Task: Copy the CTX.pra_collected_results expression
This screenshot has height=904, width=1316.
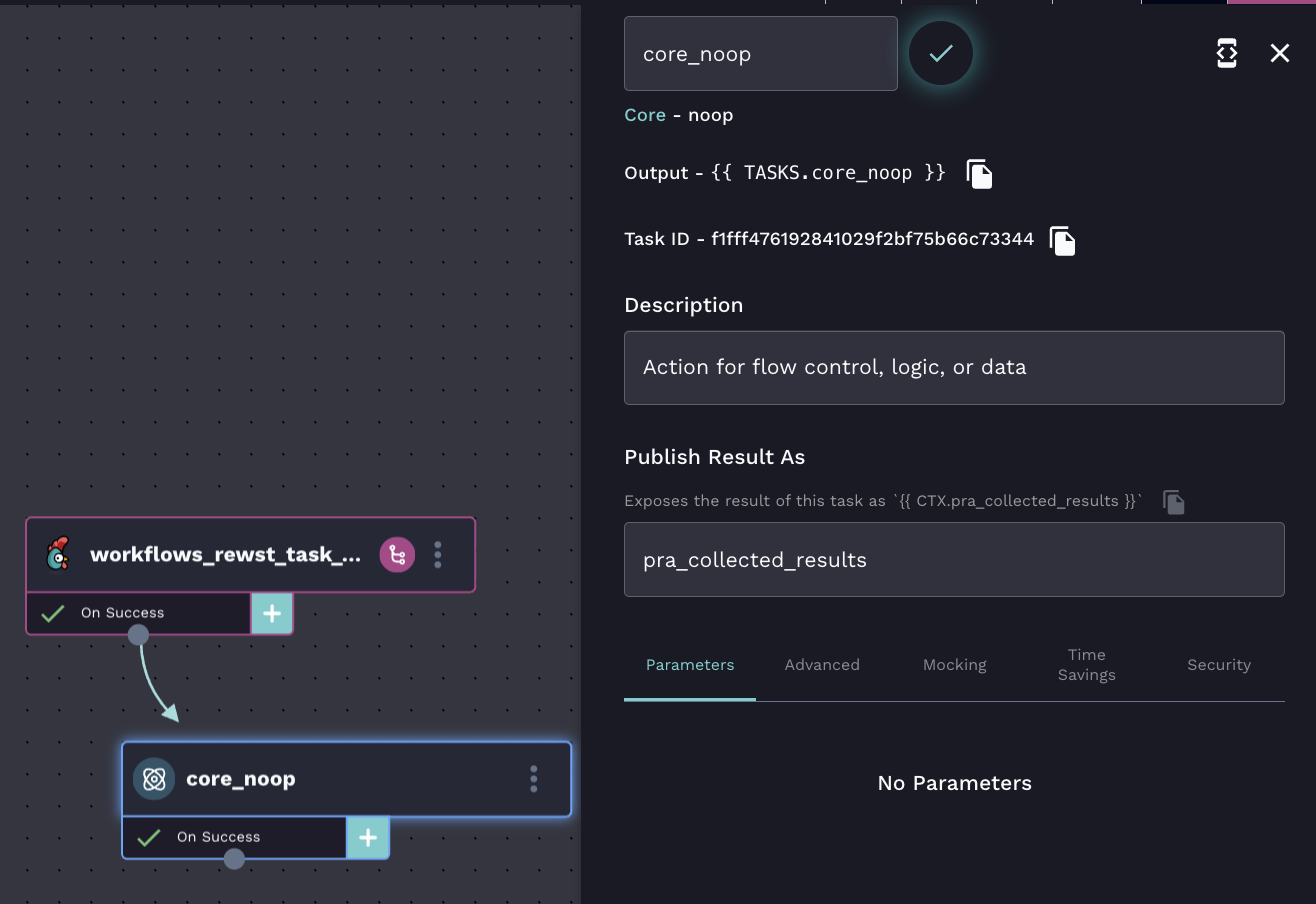Action: click(1174, 502)
